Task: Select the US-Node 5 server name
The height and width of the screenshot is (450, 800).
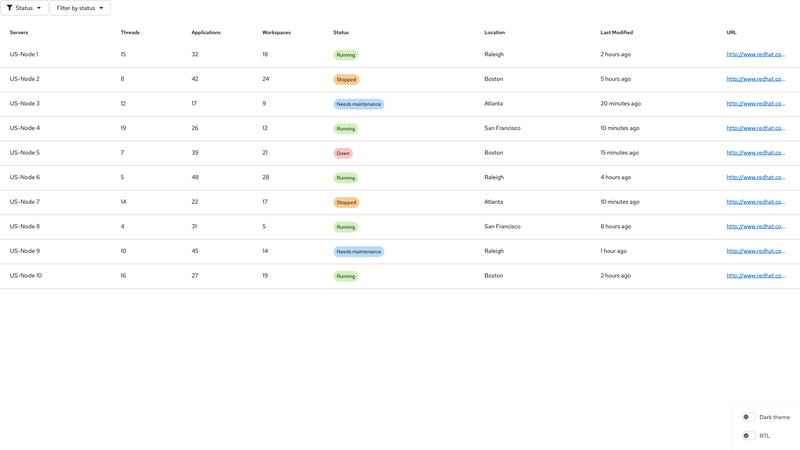Action: coord(24,153)
